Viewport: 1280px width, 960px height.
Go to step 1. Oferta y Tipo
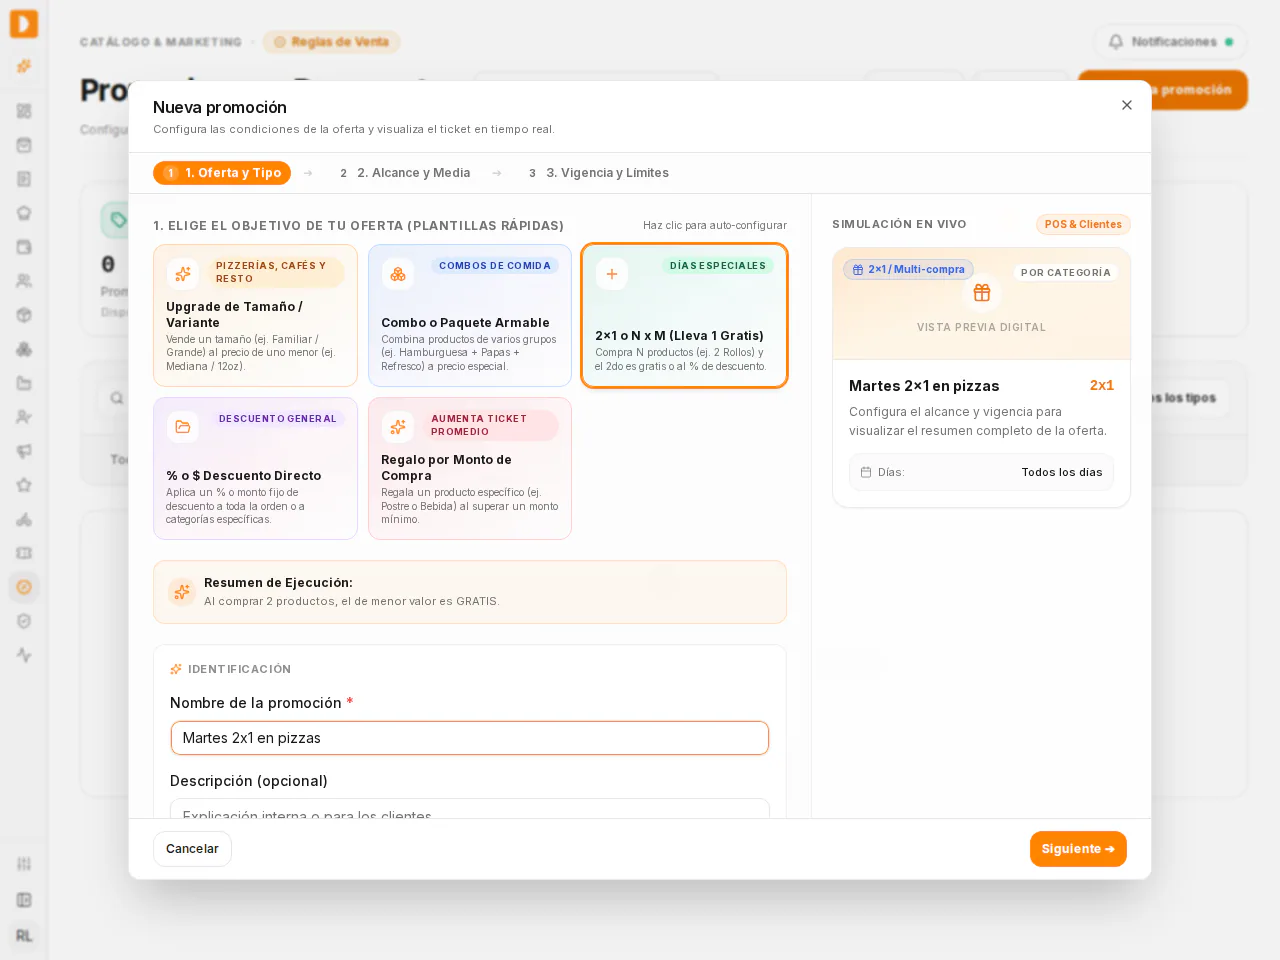(222, 173)
